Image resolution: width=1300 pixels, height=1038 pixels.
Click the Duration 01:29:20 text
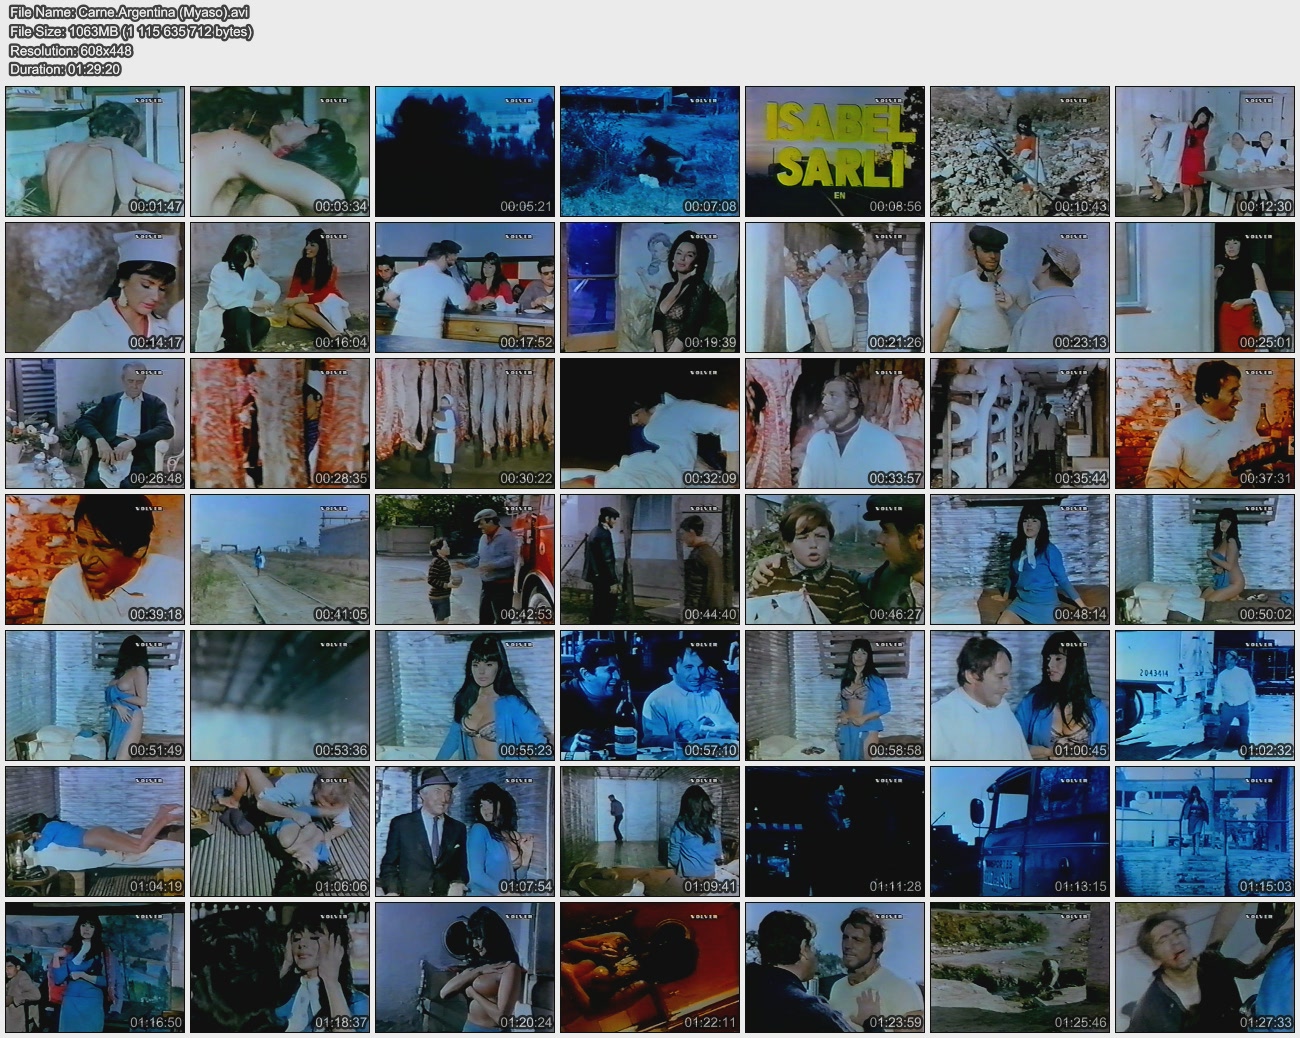[x=65, y=69]
